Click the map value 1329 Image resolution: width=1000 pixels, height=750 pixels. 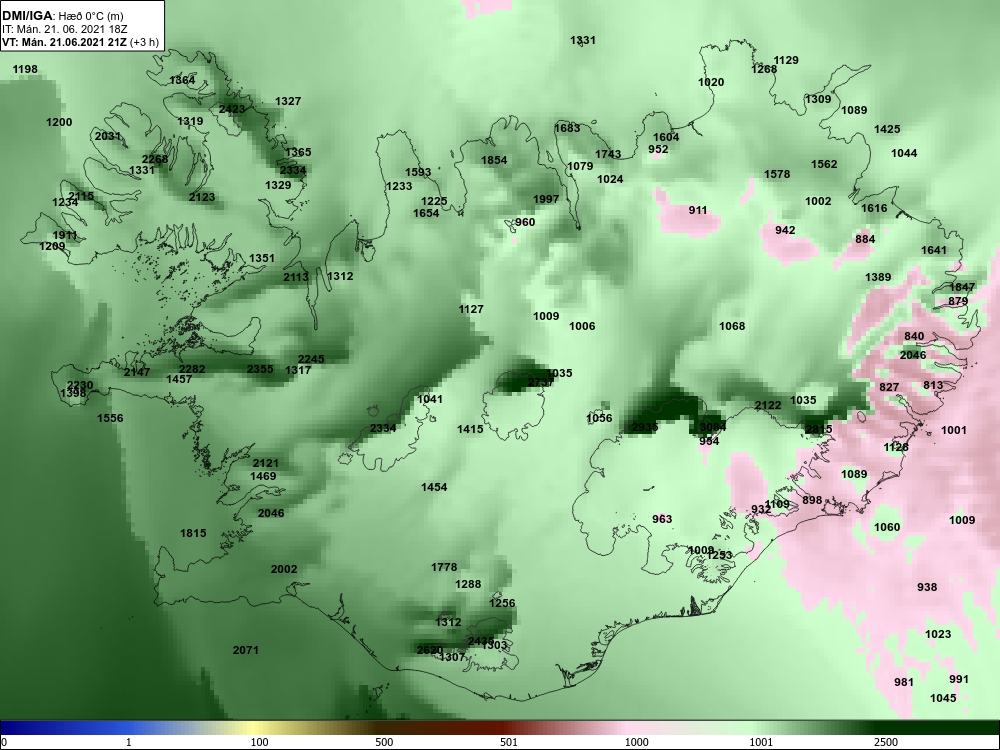pyautogui.click(x=278, y=185)
